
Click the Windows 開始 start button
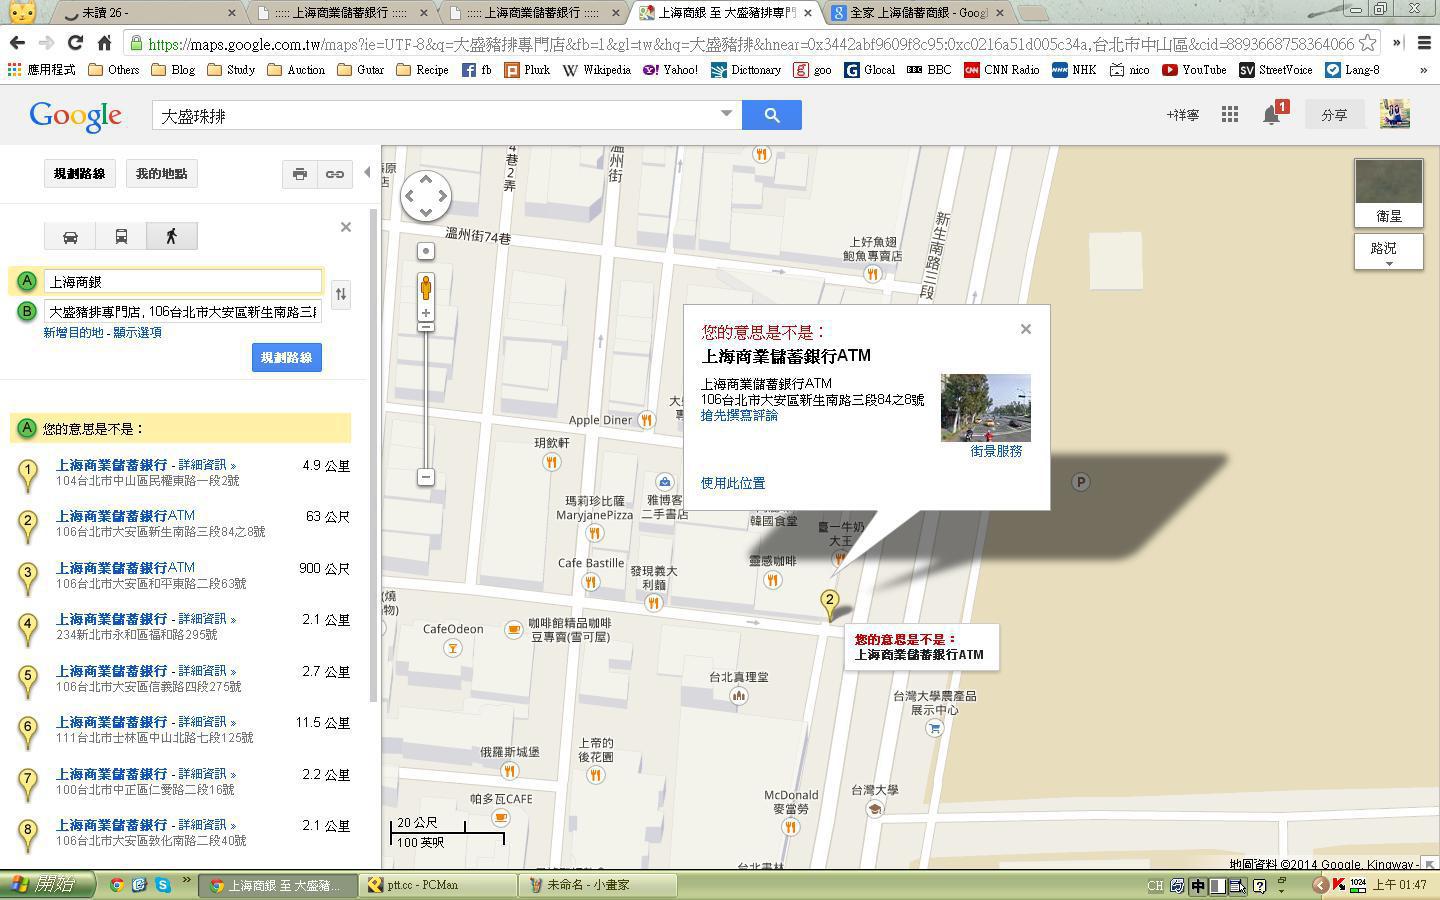pyautogui.click(x=47, y=885)
